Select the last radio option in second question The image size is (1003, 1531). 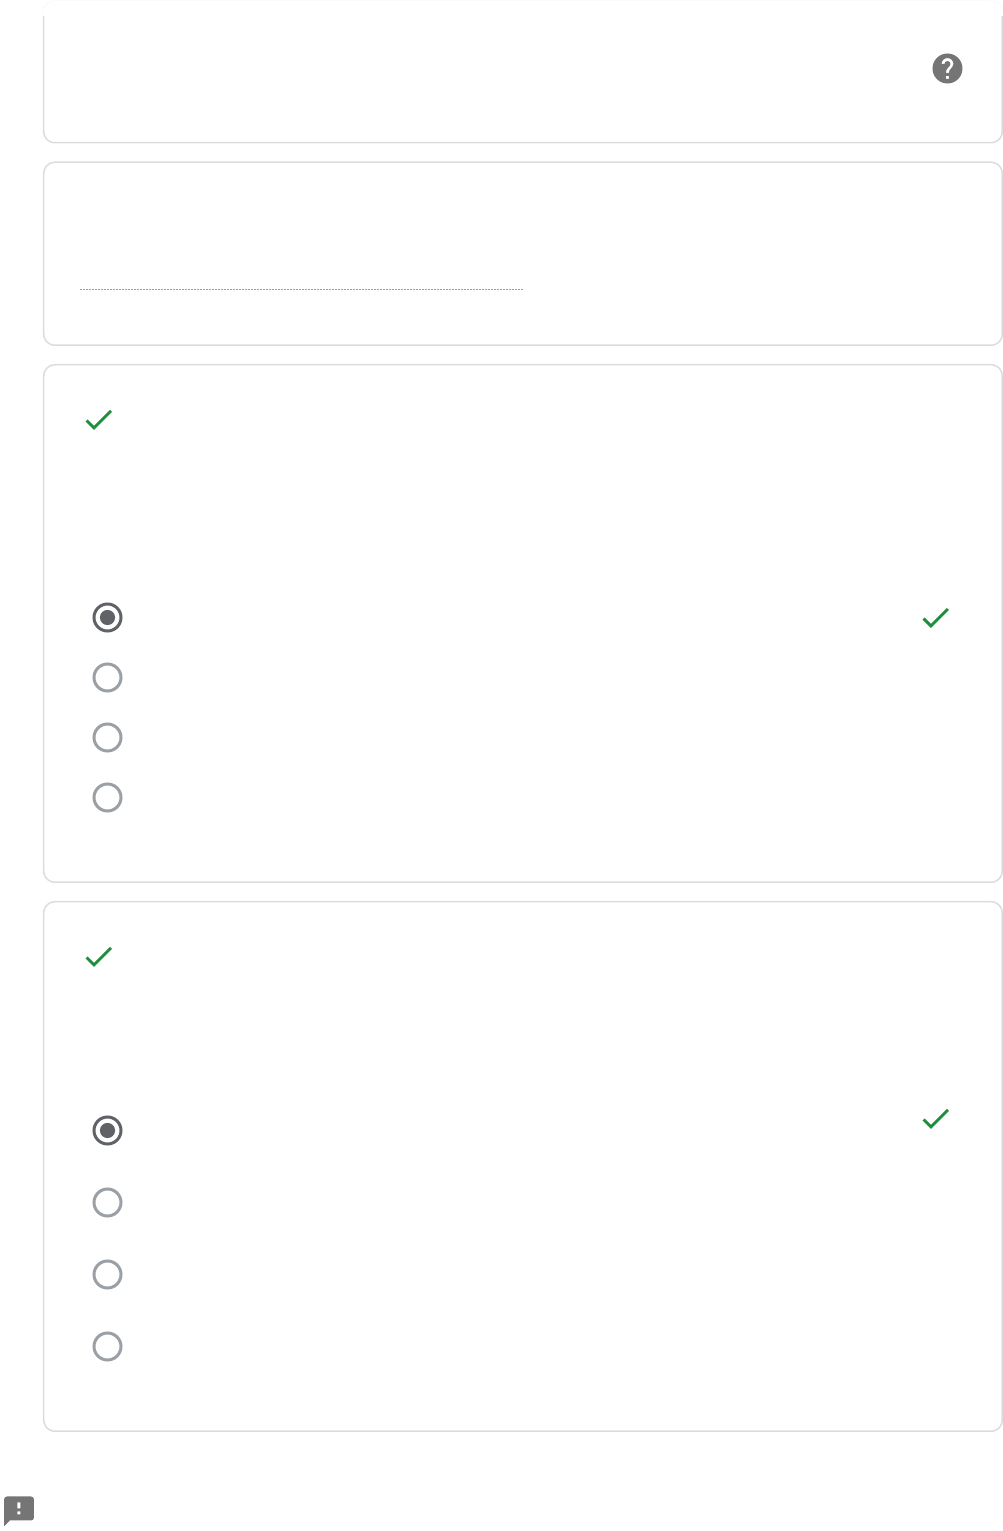[107, 1346]
